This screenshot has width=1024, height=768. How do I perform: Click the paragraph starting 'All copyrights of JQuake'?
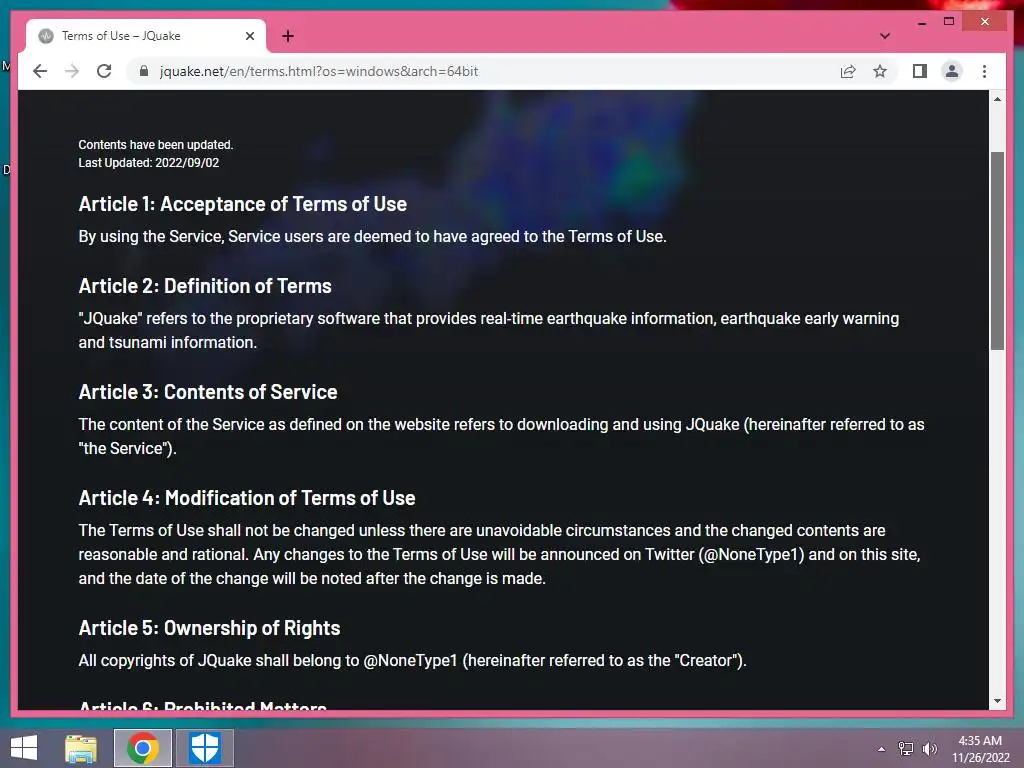tap(412, 660)
